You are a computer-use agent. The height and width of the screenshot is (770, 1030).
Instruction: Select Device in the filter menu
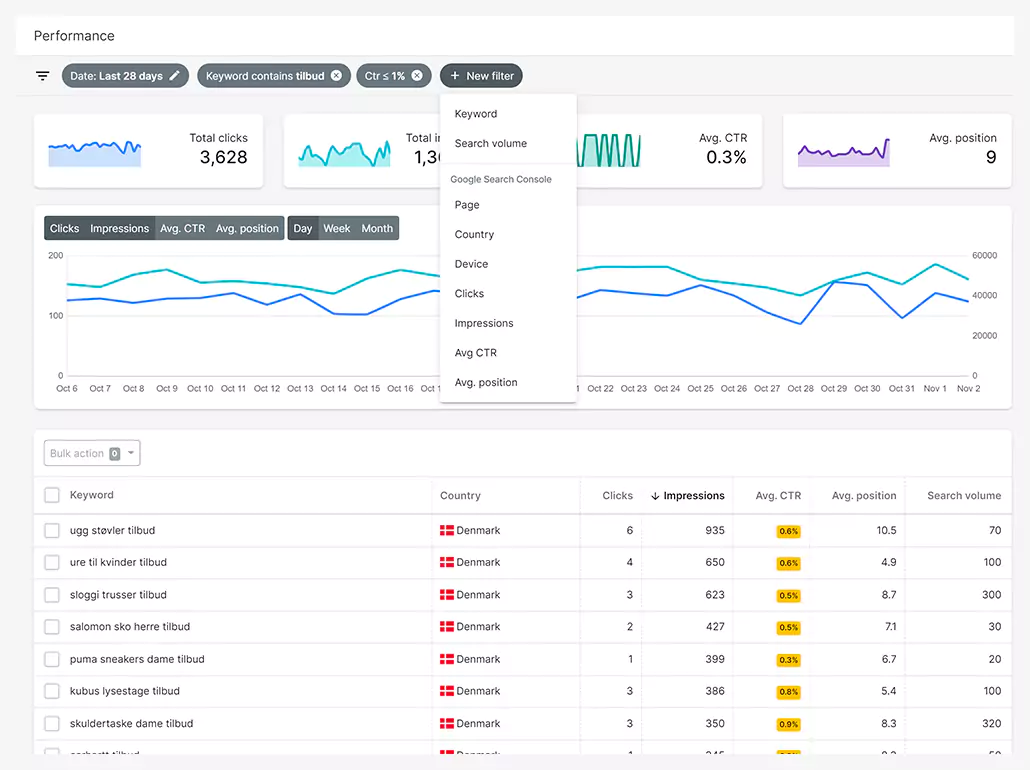point(471,264)
